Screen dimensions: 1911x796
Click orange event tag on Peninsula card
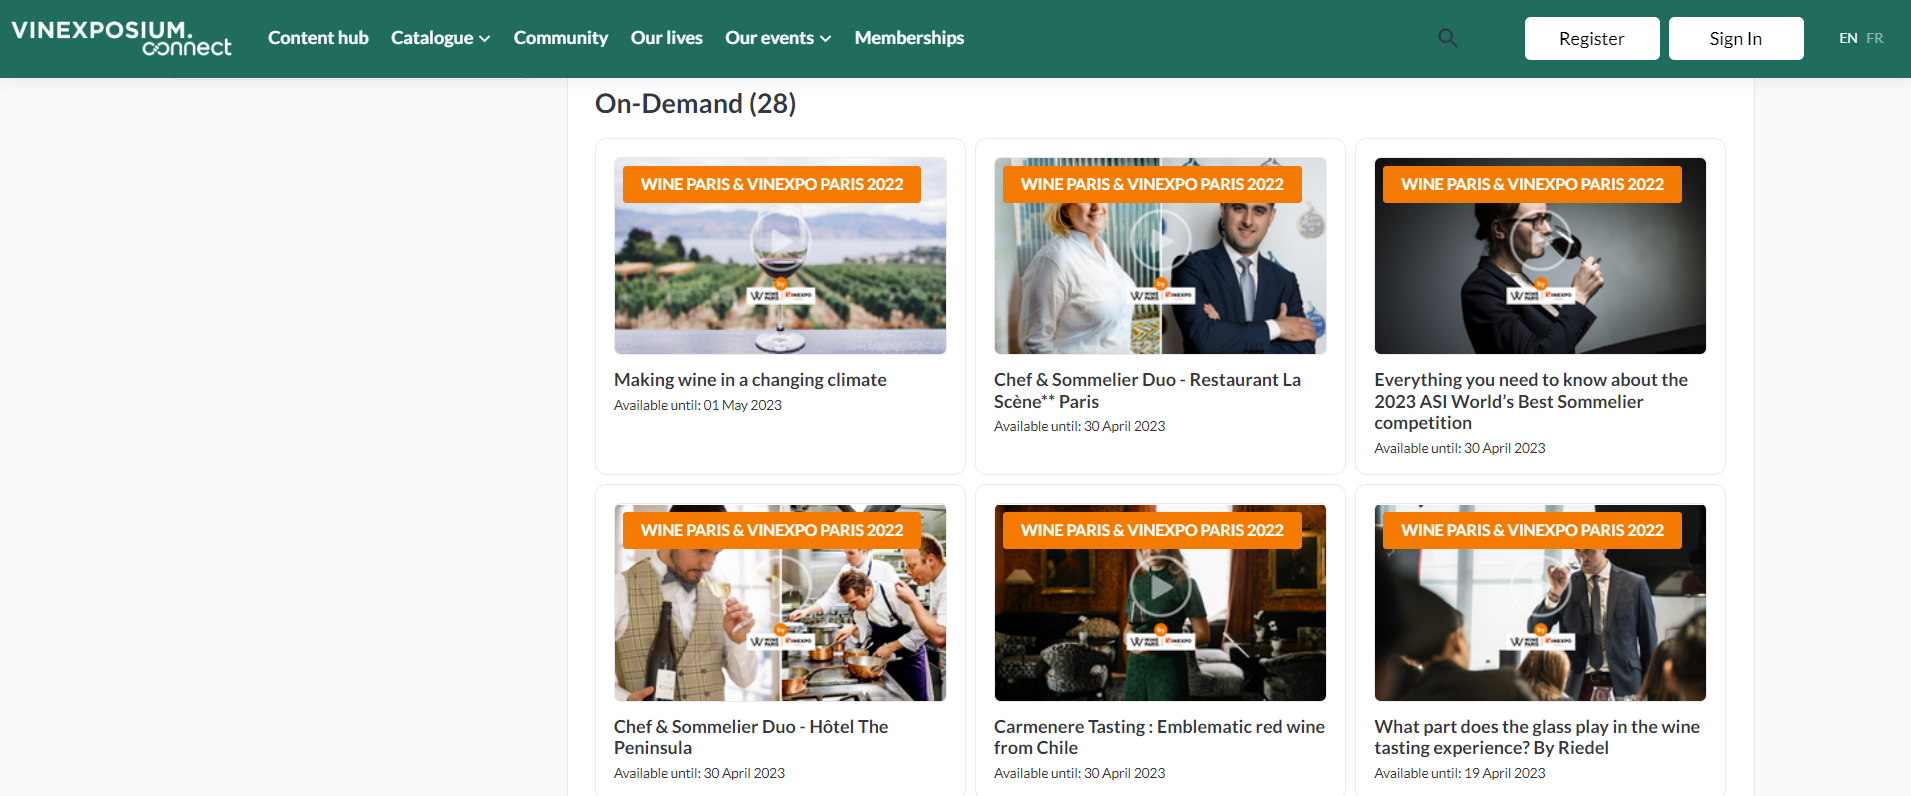(x=772, y=530)
